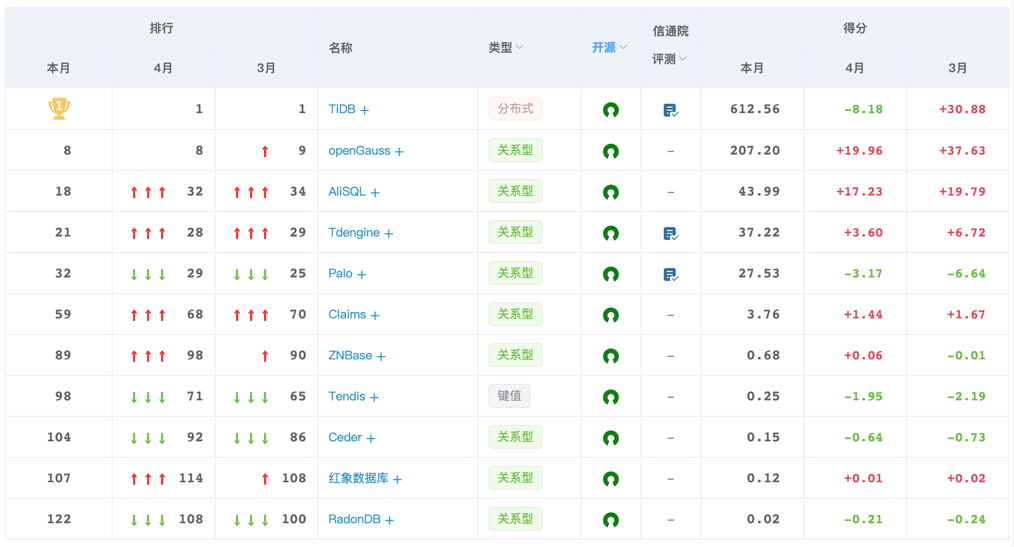
Task: Click the open-source icon in TiDB row
Action: [611, 110]
